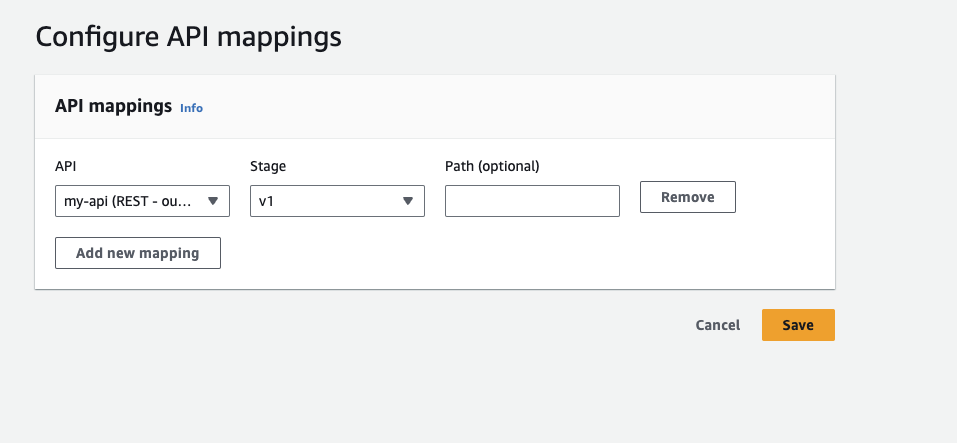Open the Info link beside API mappings
The image size is (957, 443).
pos(191,108)
